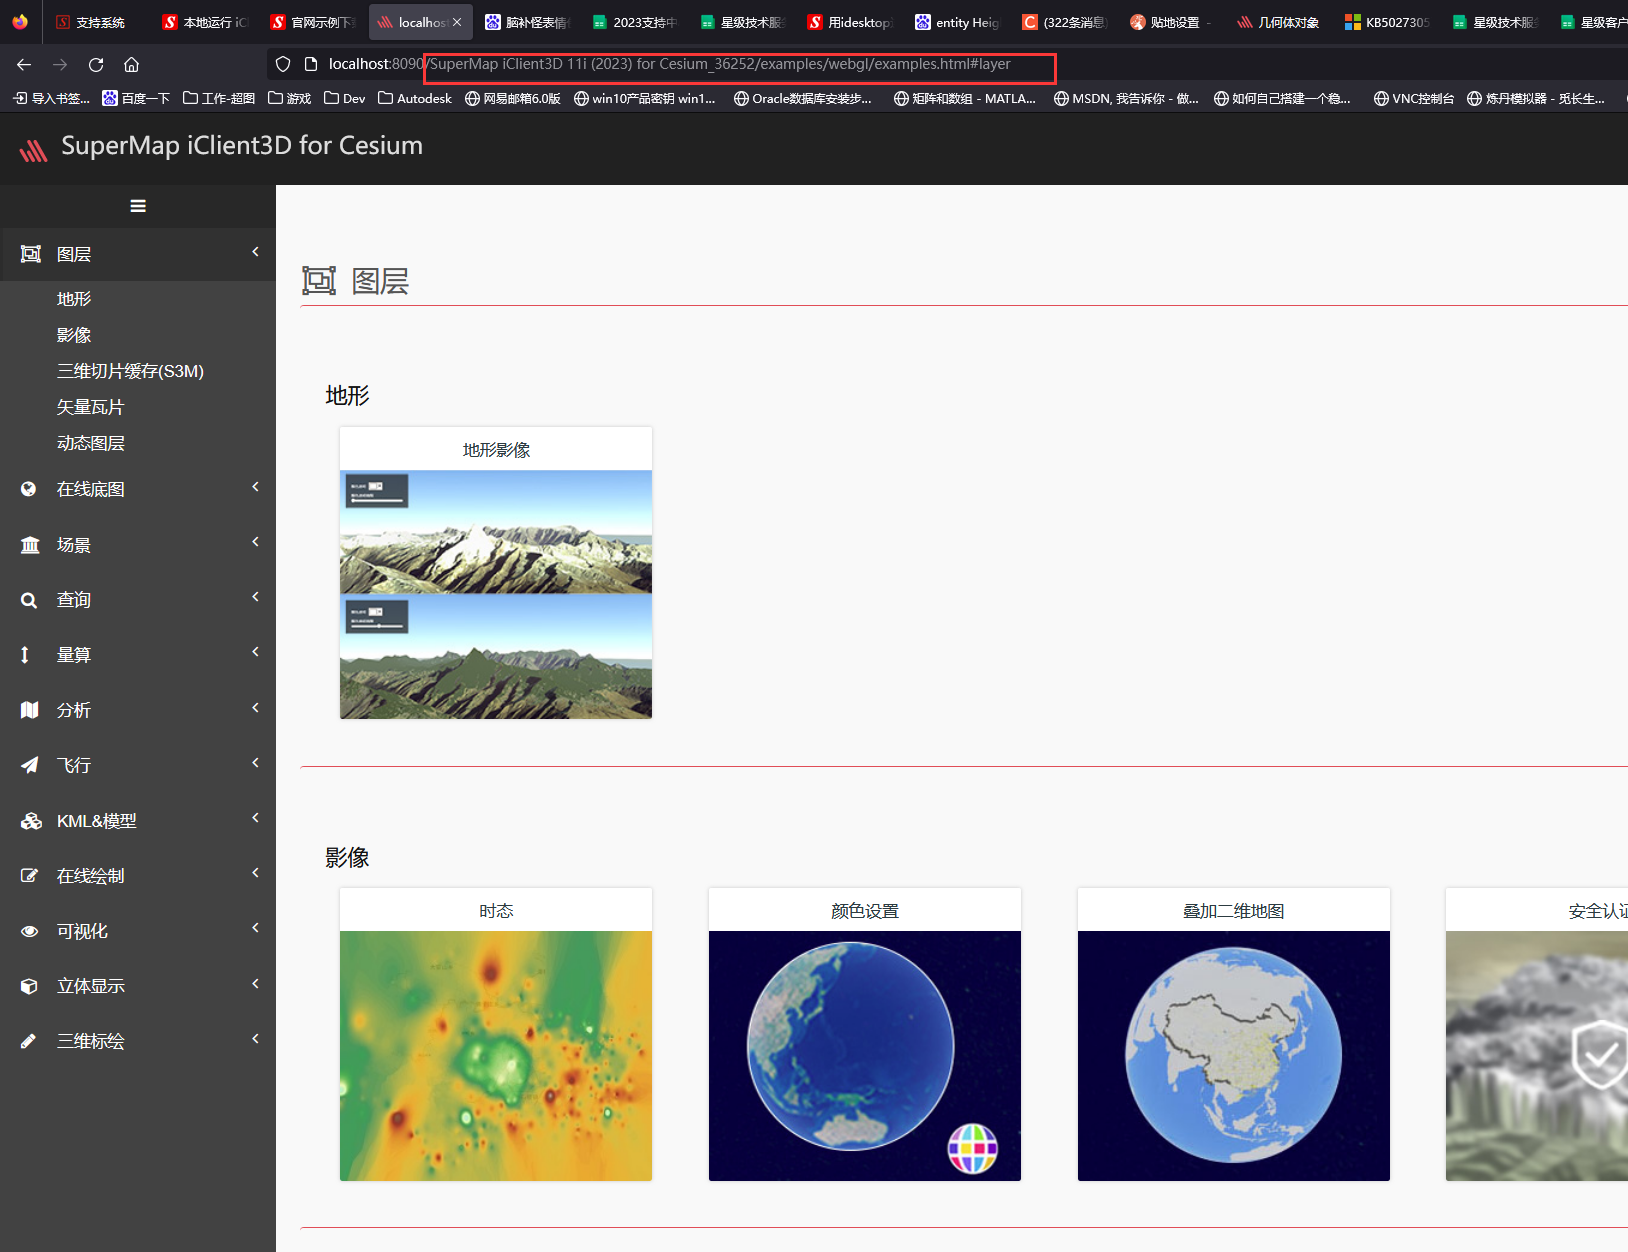Image resolution: width=1628 pixels, height=1252 pixels.
Task: Expand the 量算 section chevron
Action: pyautogui.click(x=256, y=652)
